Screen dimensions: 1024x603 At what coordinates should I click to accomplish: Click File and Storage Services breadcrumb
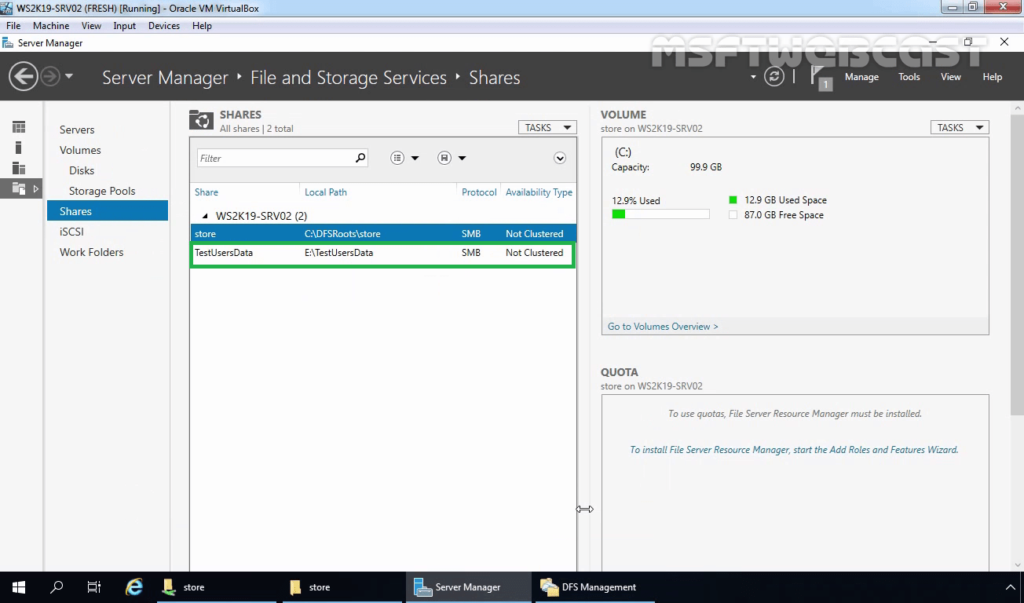tap(349, 77)
